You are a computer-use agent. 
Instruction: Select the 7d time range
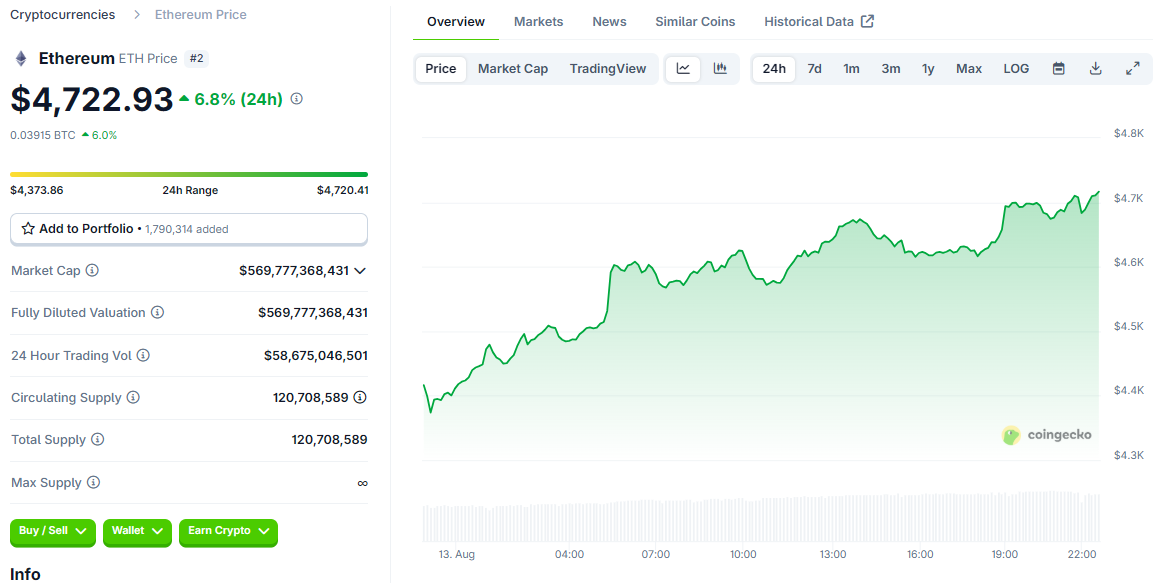click(815, 69)
